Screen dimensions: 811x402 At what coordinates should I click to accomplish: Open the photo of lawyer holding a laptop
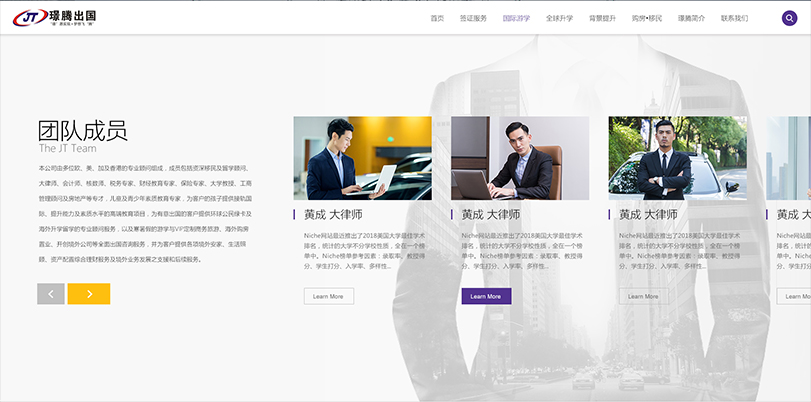pos(362,158)
